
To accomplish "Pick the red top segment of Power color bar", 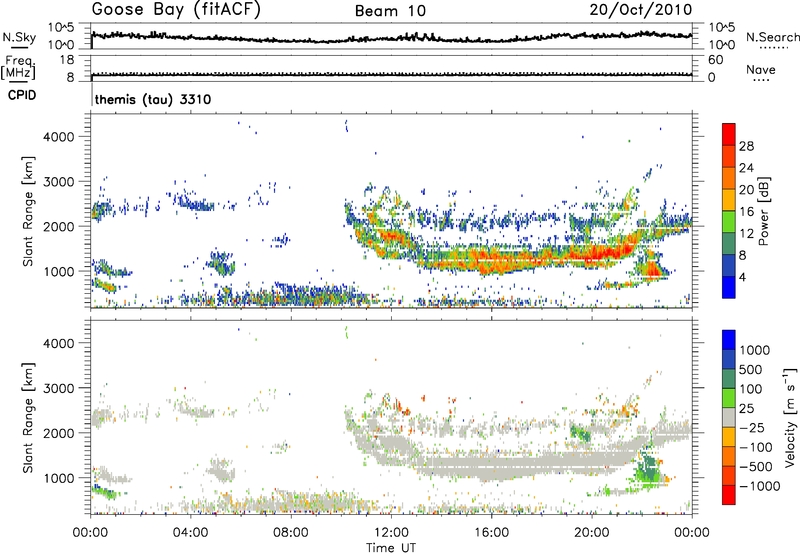I will [x=729, y=134].
